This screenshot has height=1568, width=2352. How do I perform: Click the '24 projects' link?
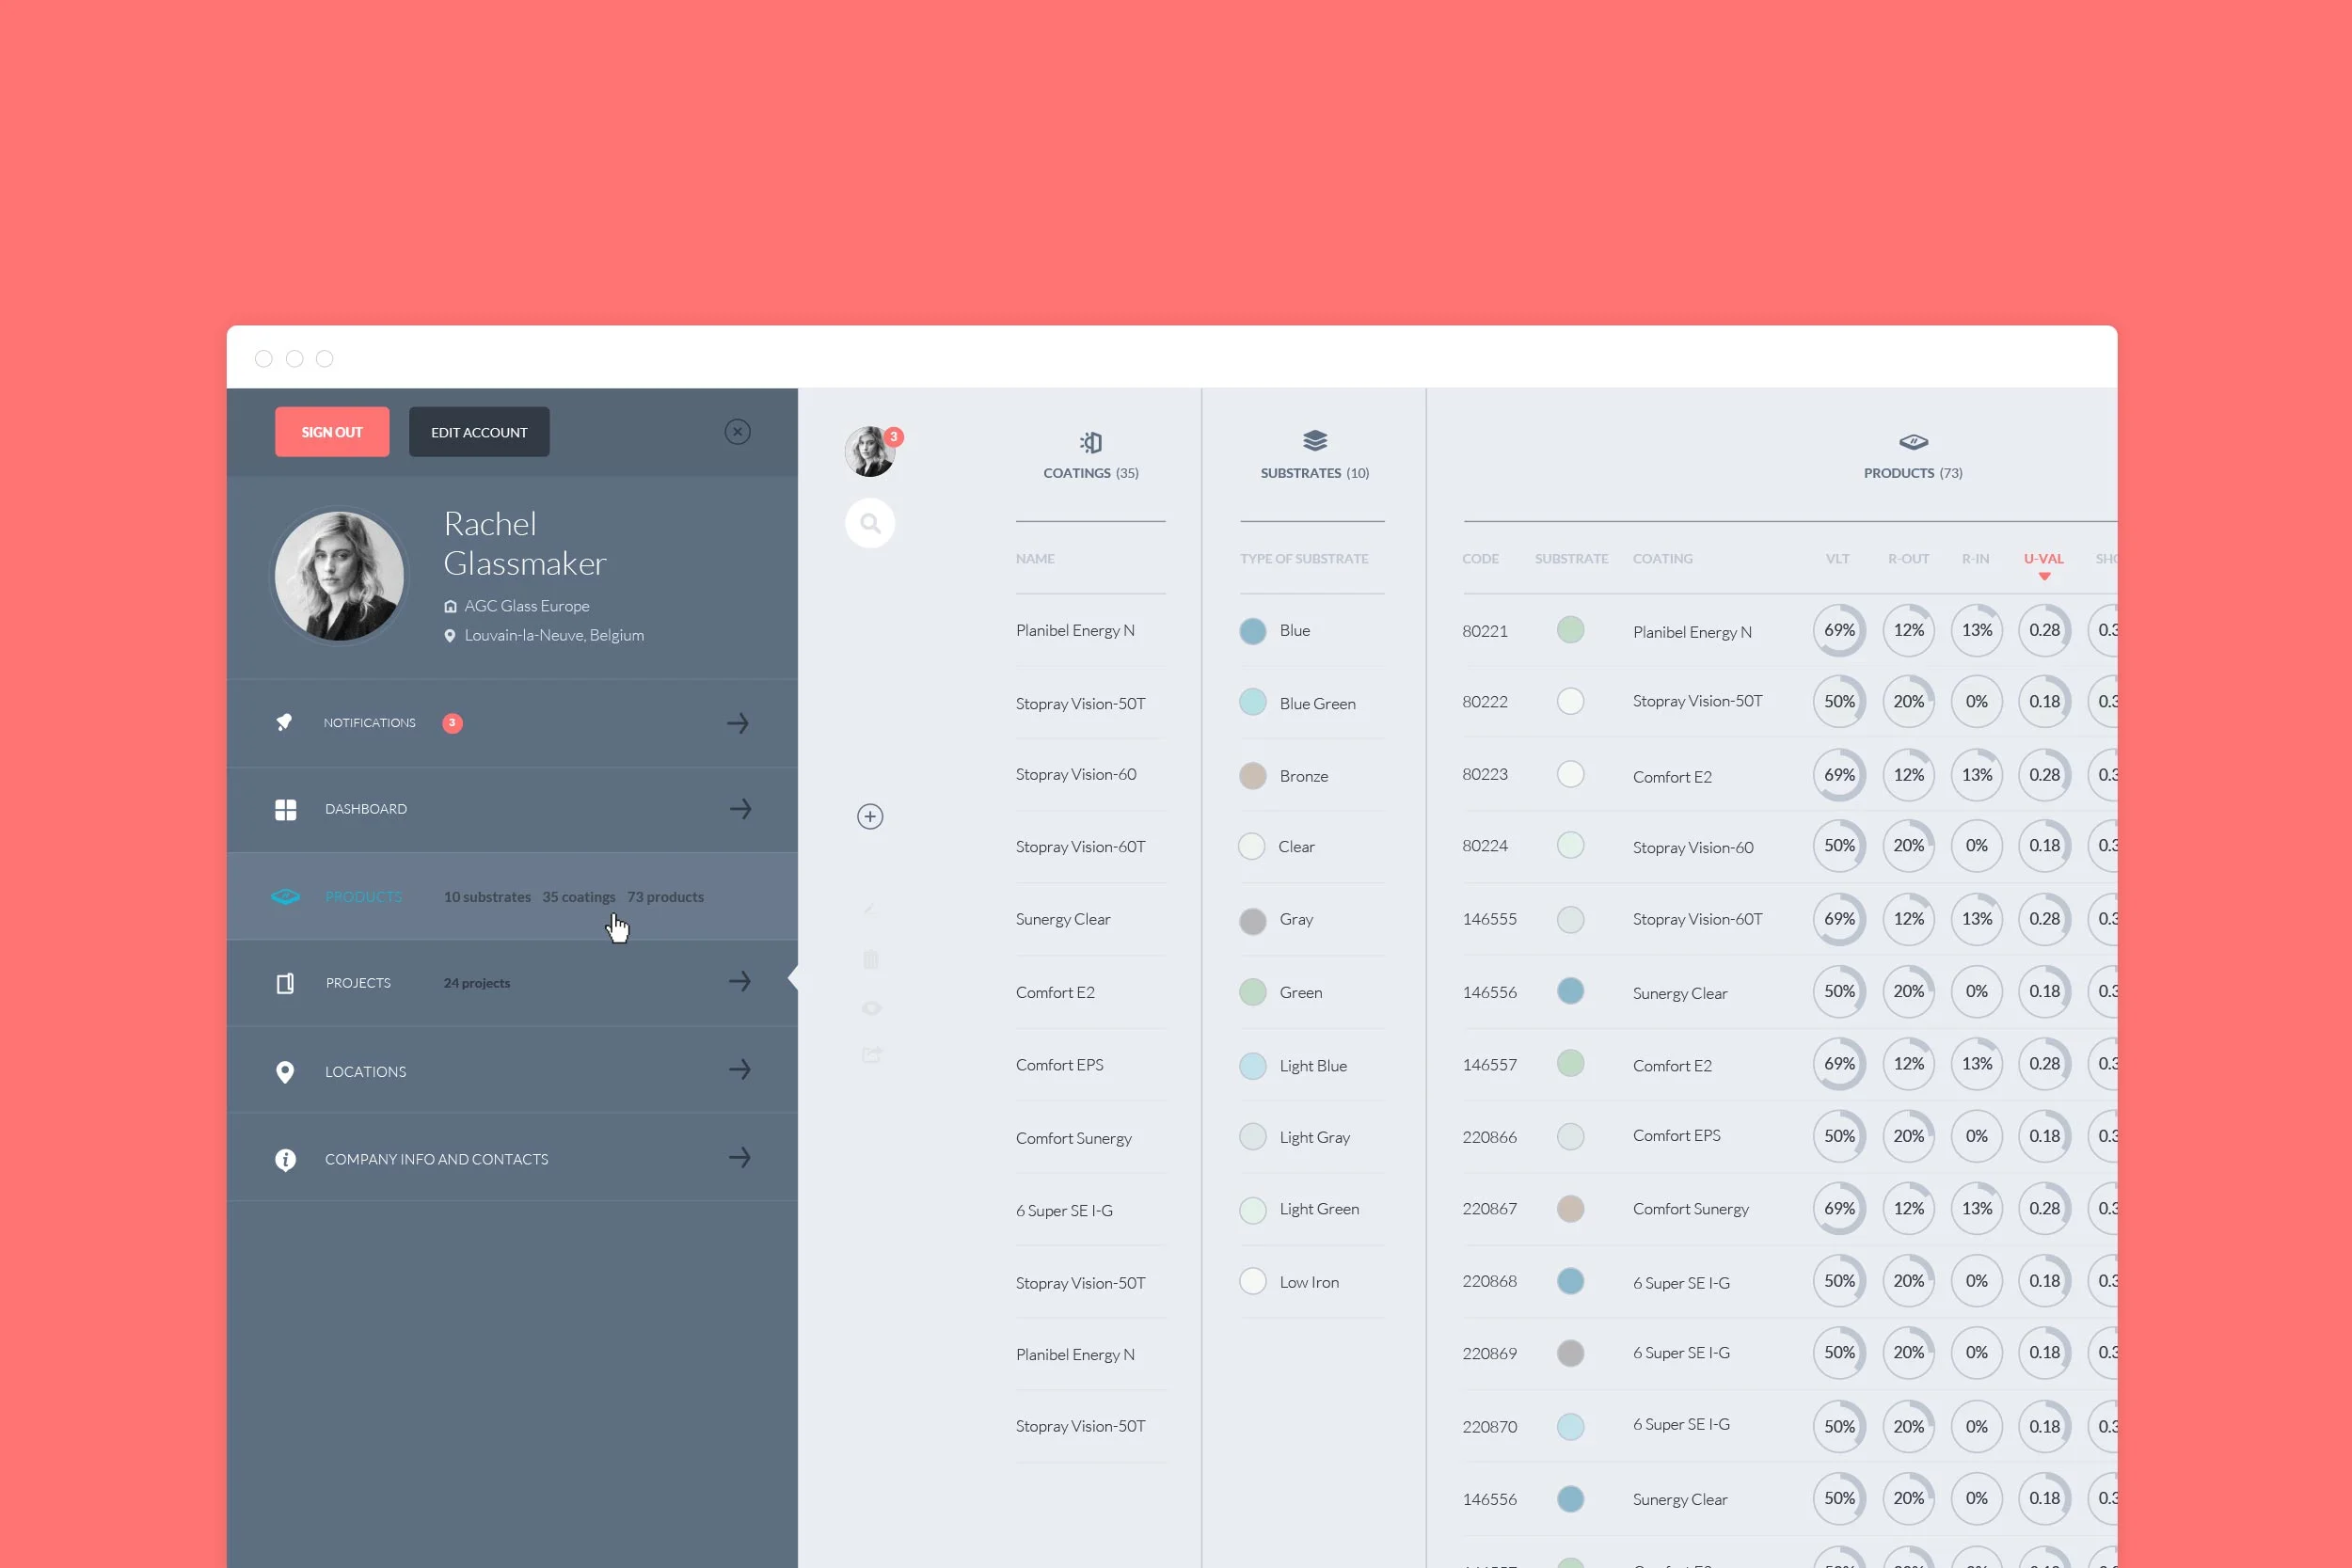[x=477, y=983]
